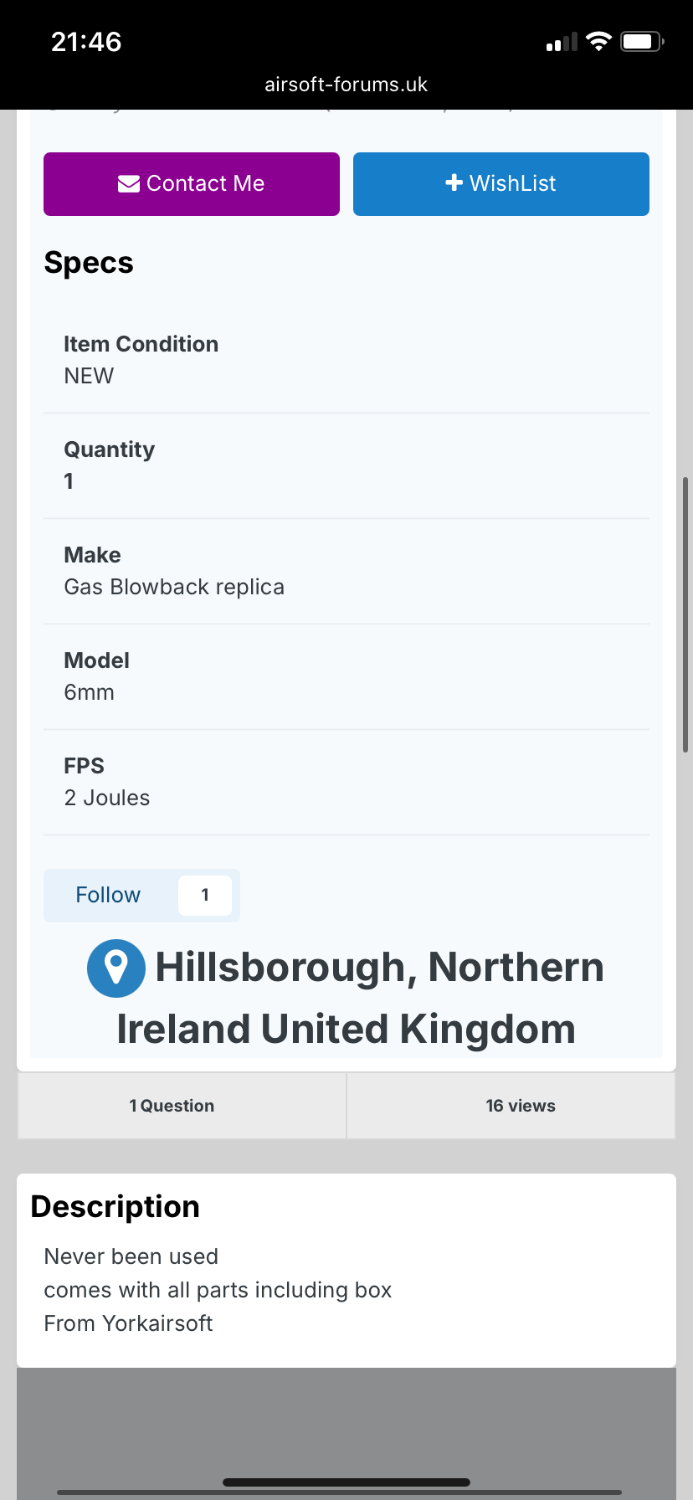Click the From Yorkairsoft description line
This screenshot has width=693, height=1500.
pos(129,1323)
